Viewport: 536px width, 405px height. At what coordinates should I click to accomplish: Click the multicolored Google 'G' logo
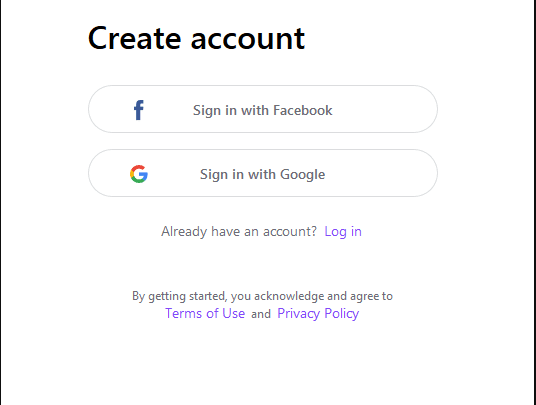point(139,174)
